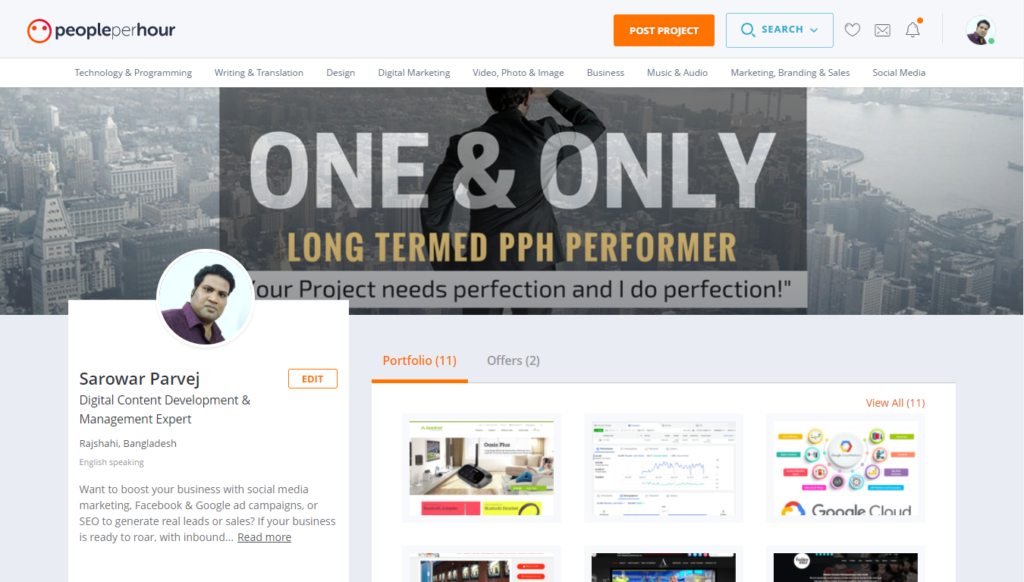Click the Post Project button
1024x582 pixels.
point(664,30)
